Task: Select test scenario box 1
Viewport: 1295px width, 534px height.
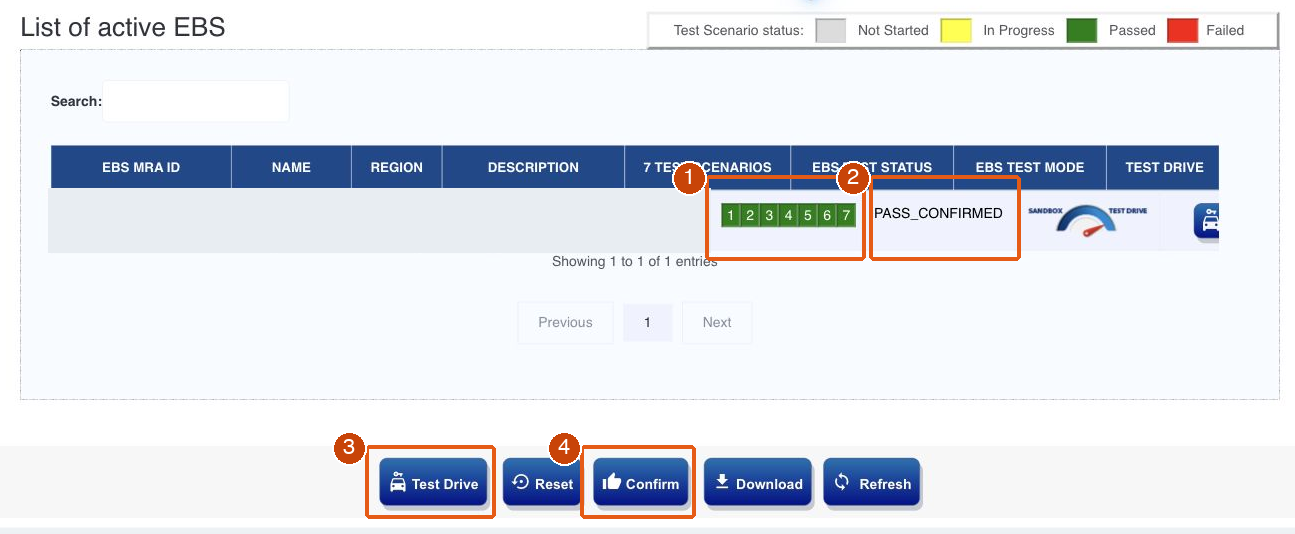Action: 731,215
